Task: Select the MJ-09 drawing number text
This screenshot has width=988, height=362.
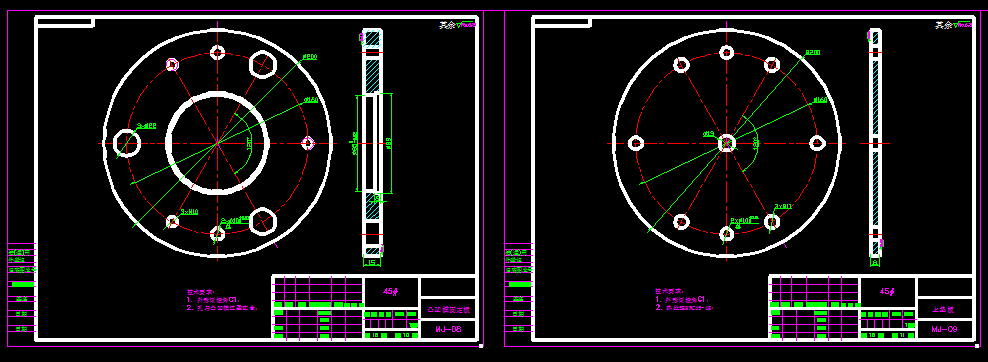Action: pos(945,329)
